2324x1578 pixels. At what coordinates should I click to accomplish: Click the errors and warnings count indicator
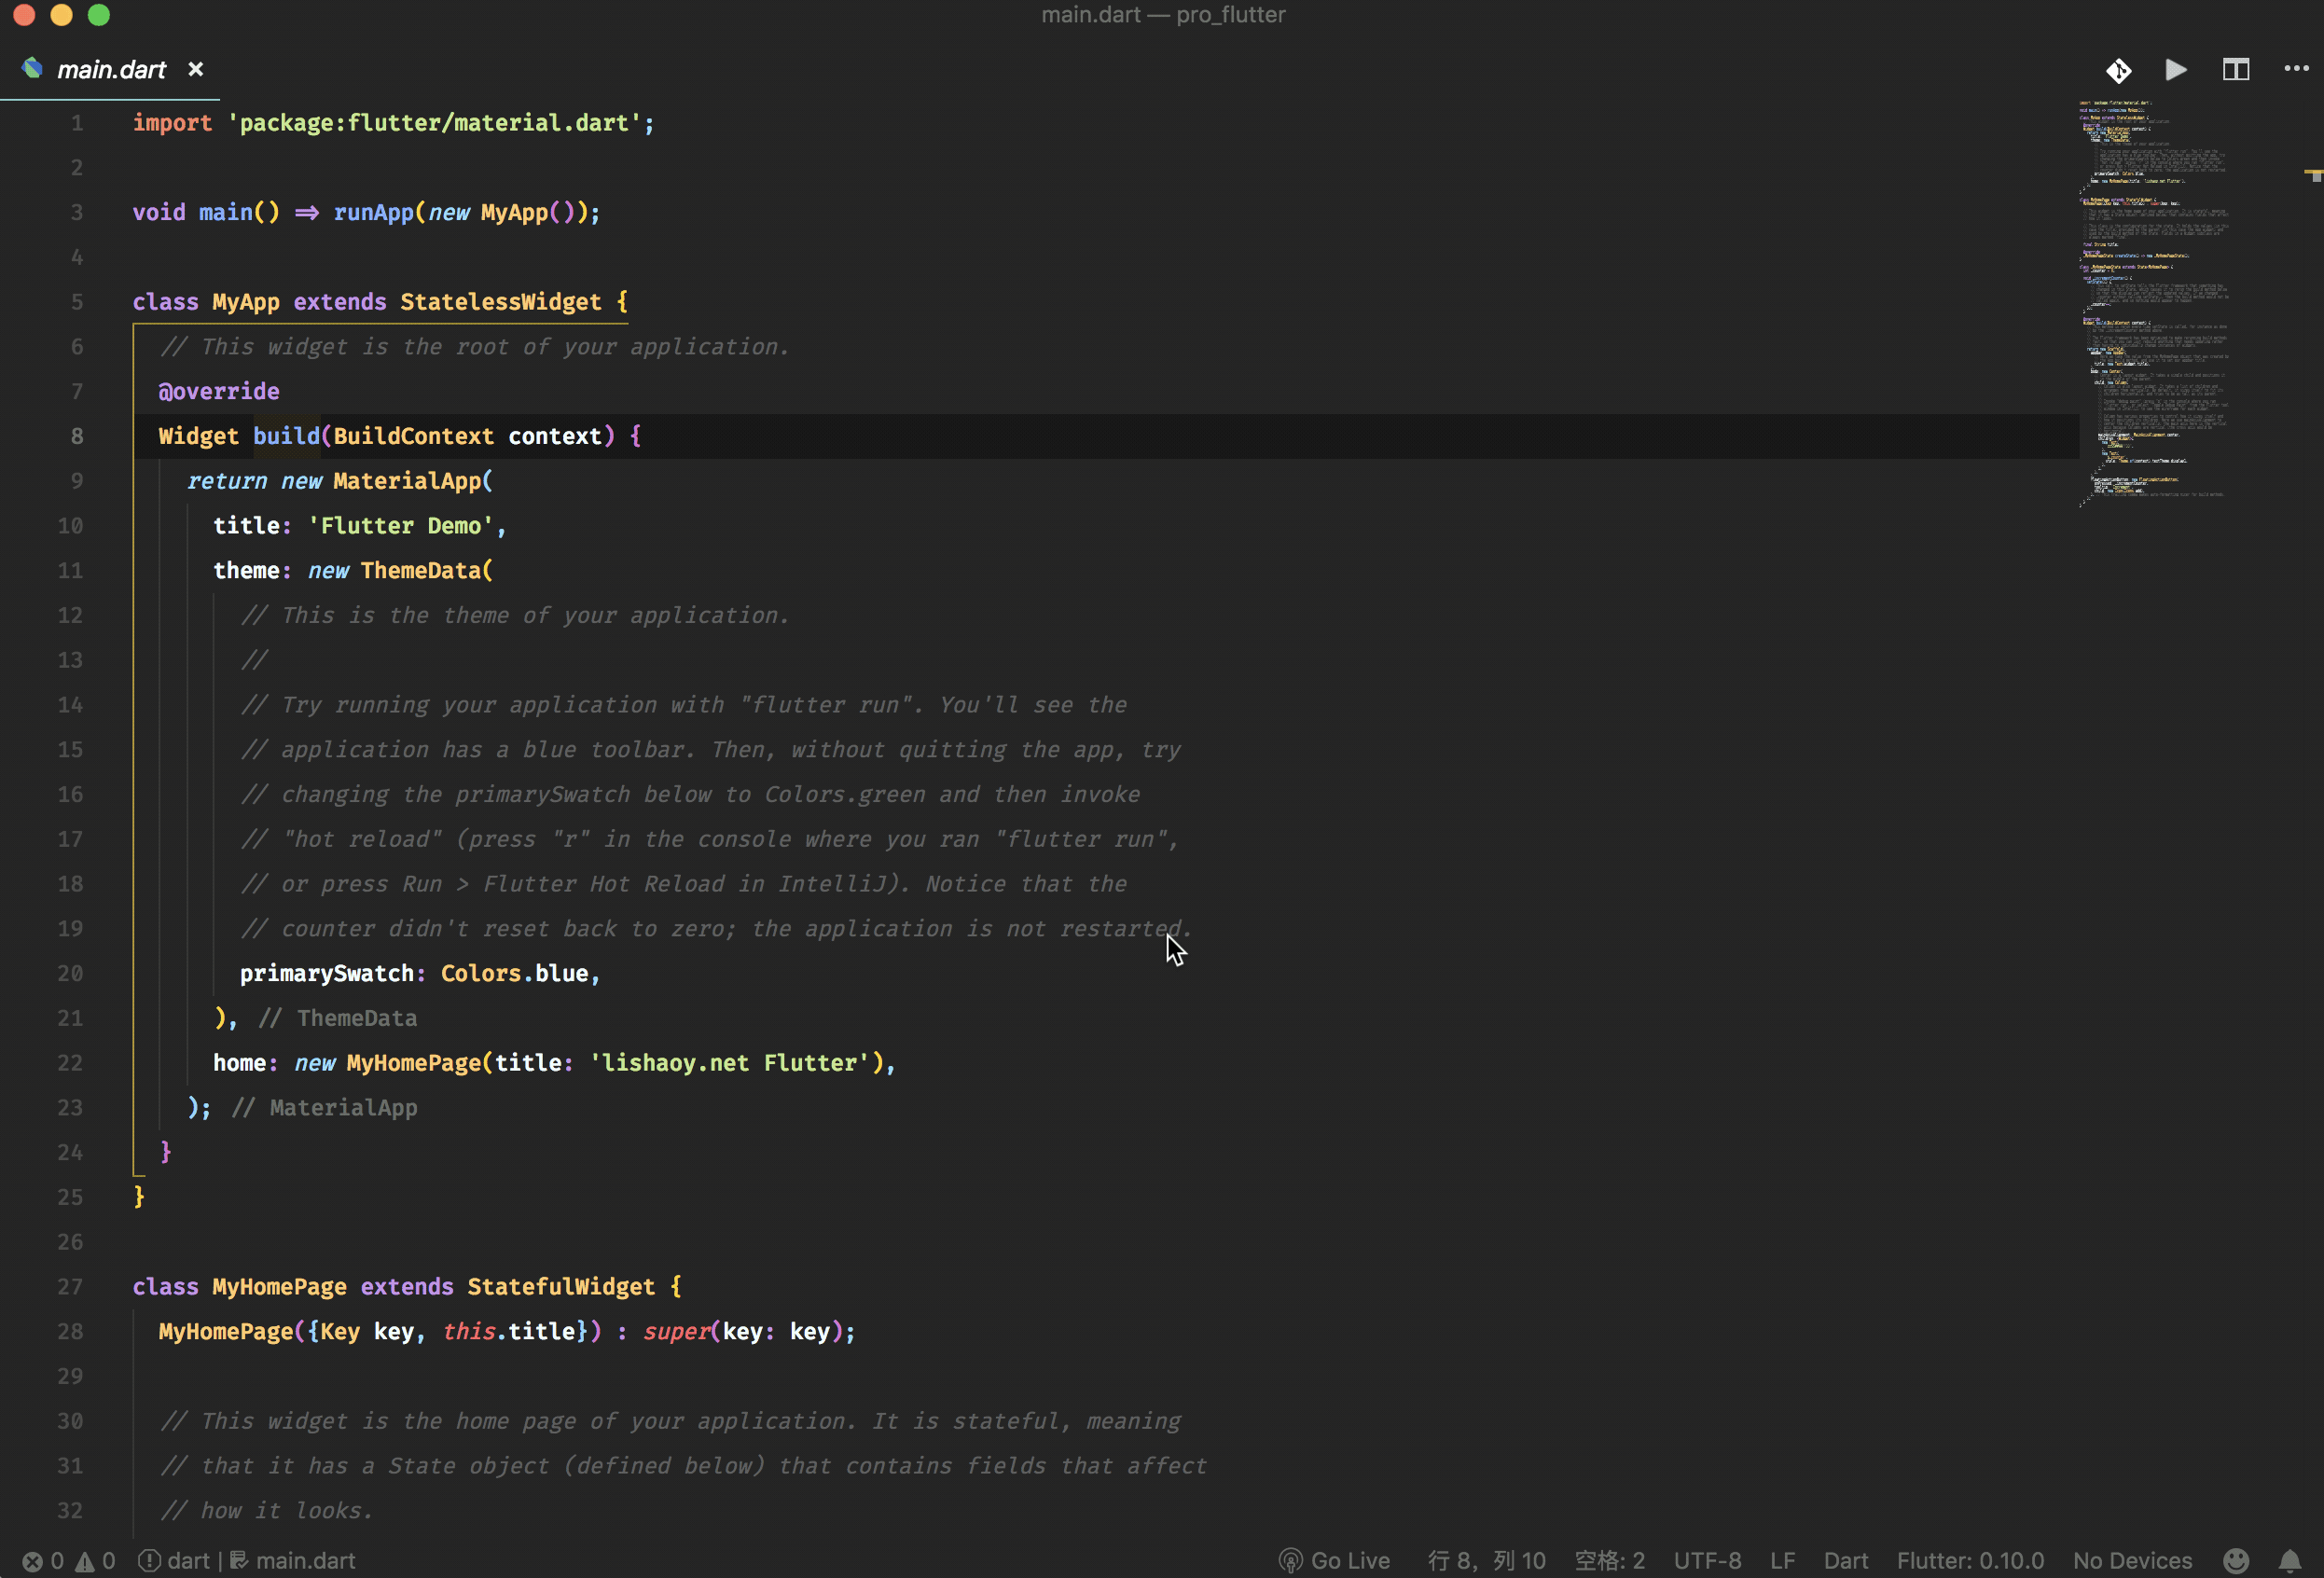[x=68, y=1560]
